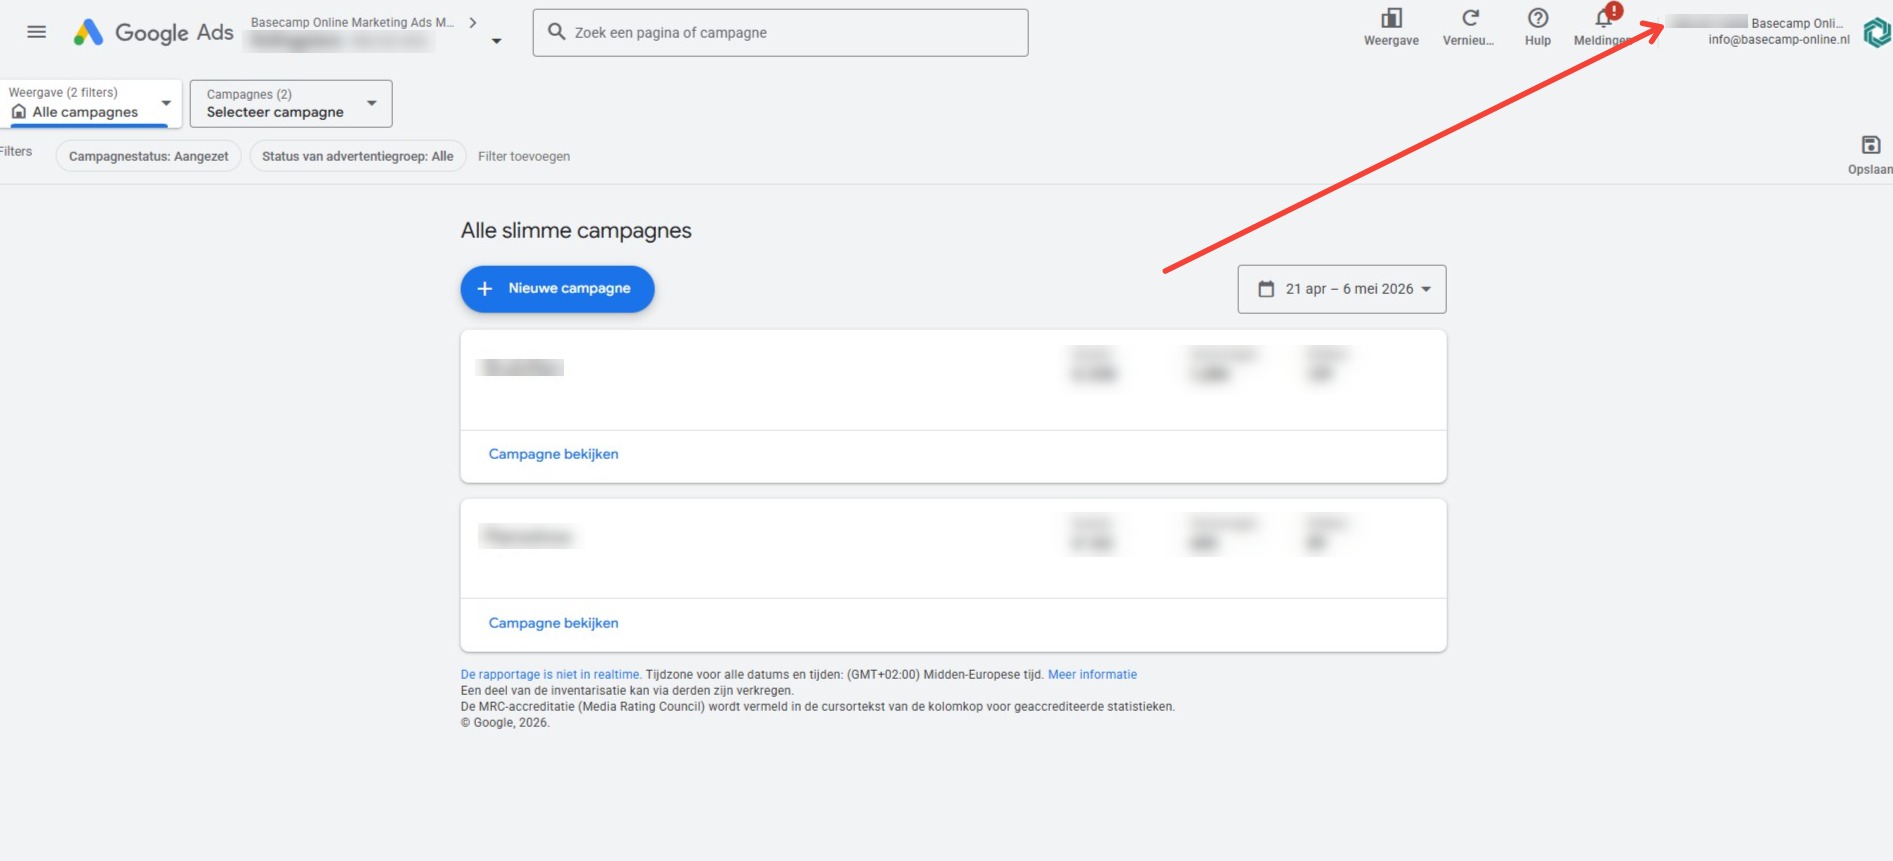
Task: Click the Meer informatie link
Action: 1092,675
